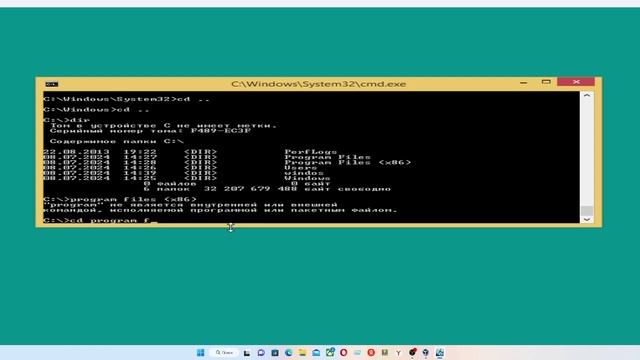Viewport: 640px width, 360px height.
Task: Open the Mail app on the taskbar
Action: tap(316, 353)
